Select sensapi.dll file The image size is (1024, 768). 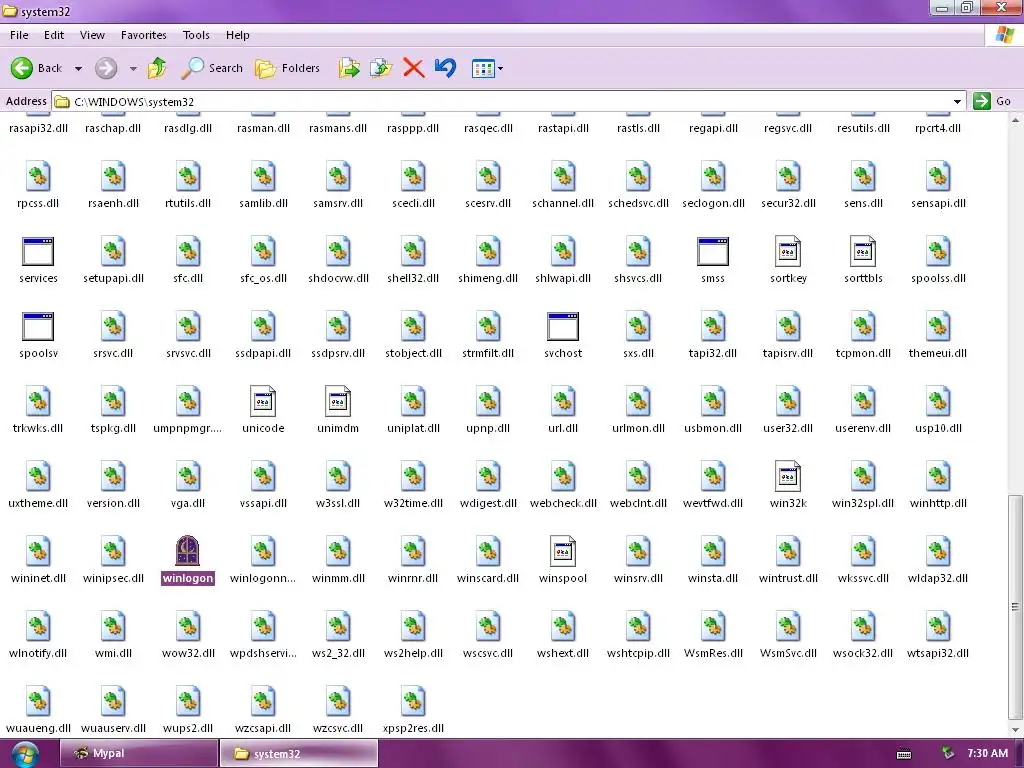pyautogui.click(x=938, y=185)
